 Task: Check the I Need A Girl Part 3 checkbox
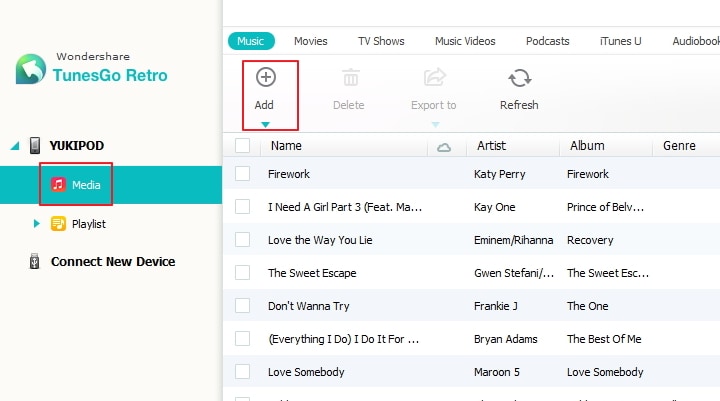242,207
